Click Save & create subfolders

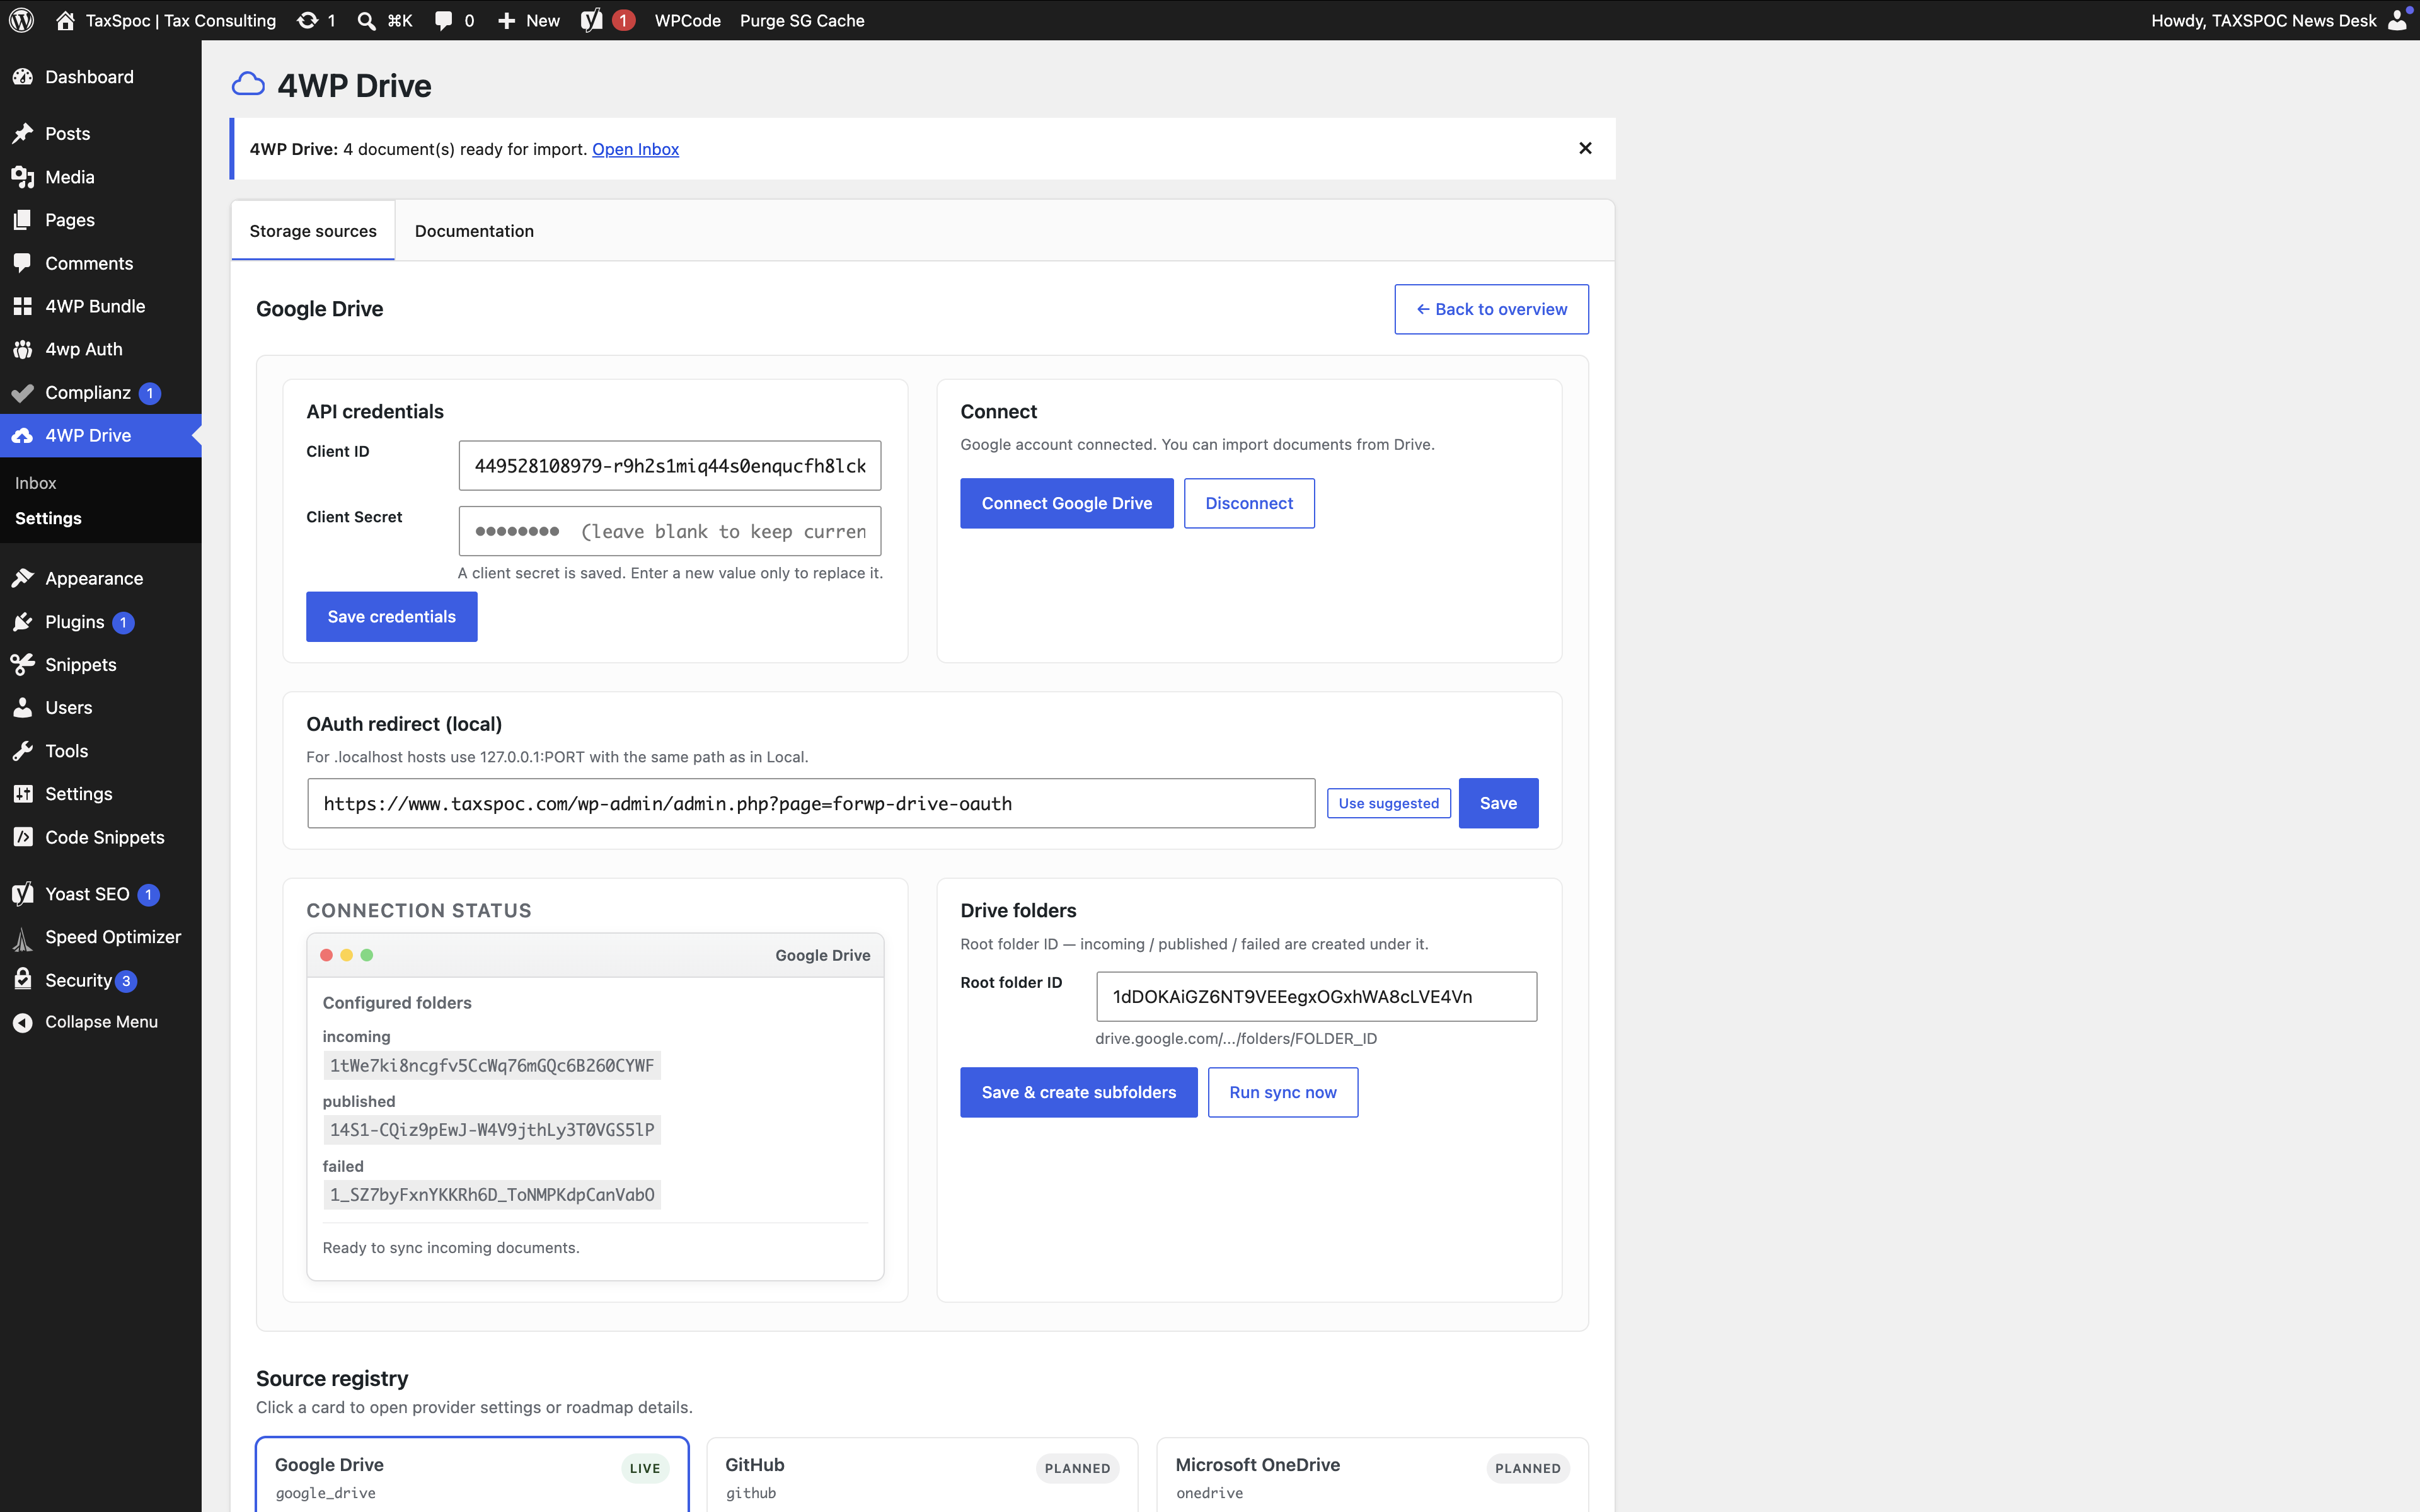point(1078,1092)
